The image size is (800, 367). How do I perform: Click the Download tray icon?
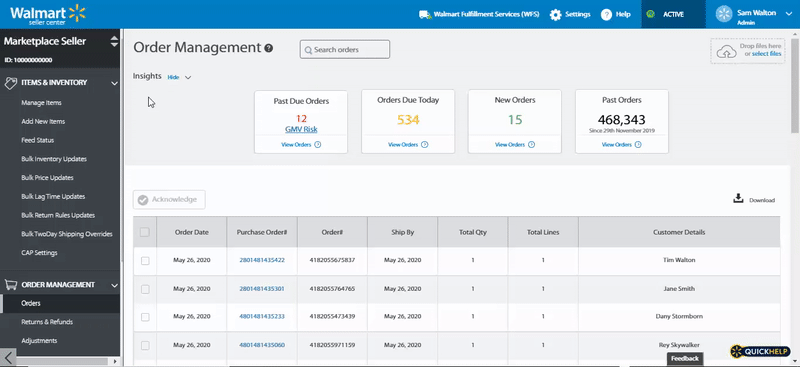(738, 199)
